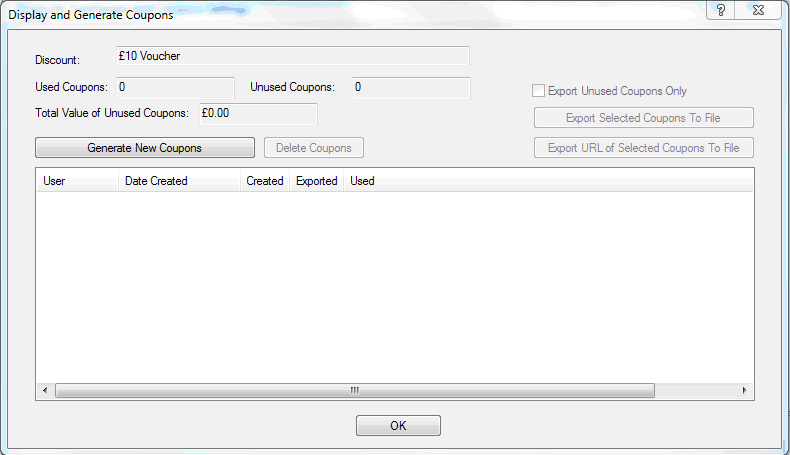Click the Used Coupons count field

tap(175, 88)
